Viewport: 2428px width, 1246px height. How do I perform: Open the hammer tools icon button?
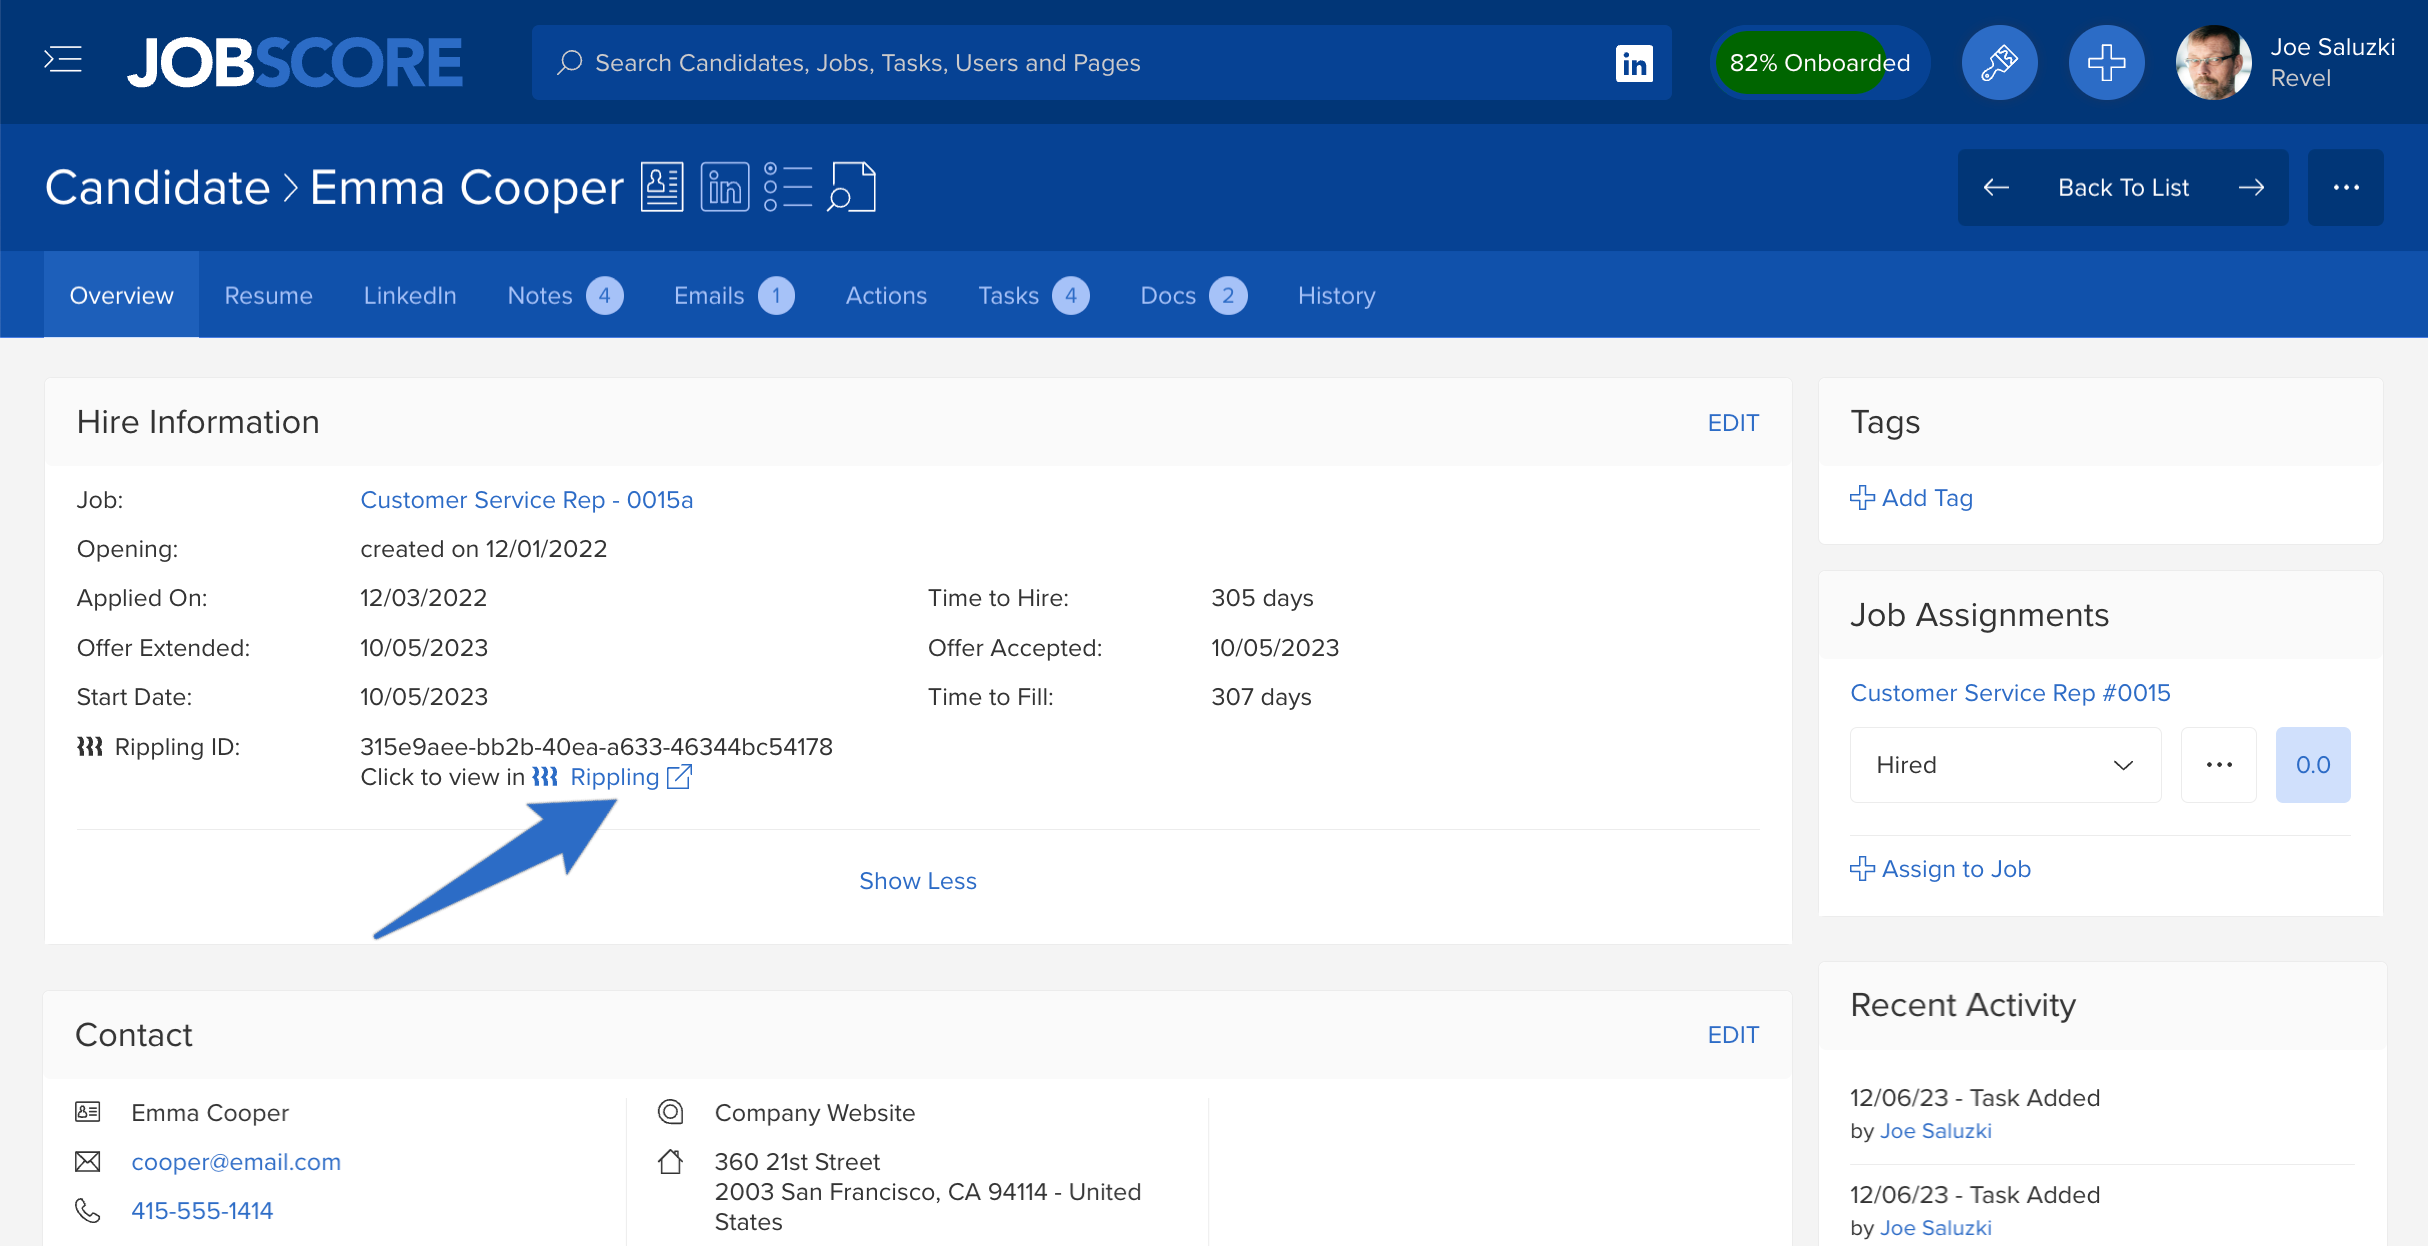(x=1999, y=63)
